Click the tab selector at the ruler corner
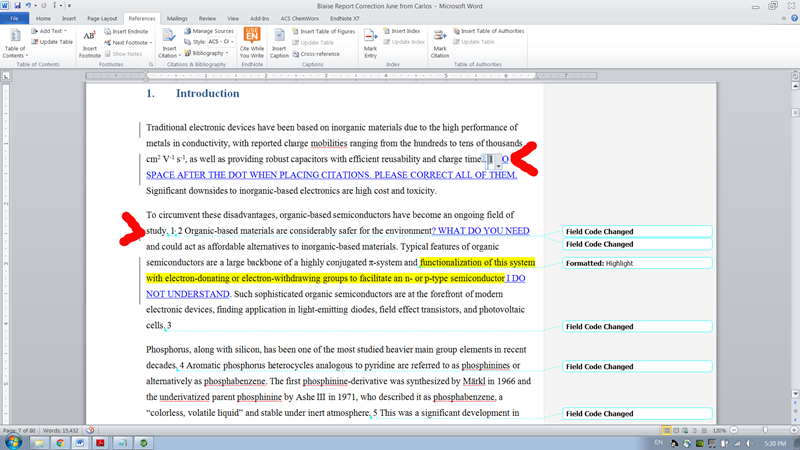 click(x=6, y=76)
